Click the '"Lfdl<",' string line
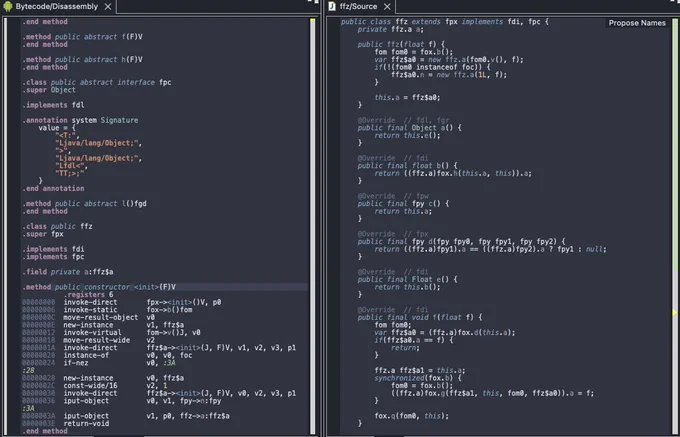680x437 pixels. [72, 166]
